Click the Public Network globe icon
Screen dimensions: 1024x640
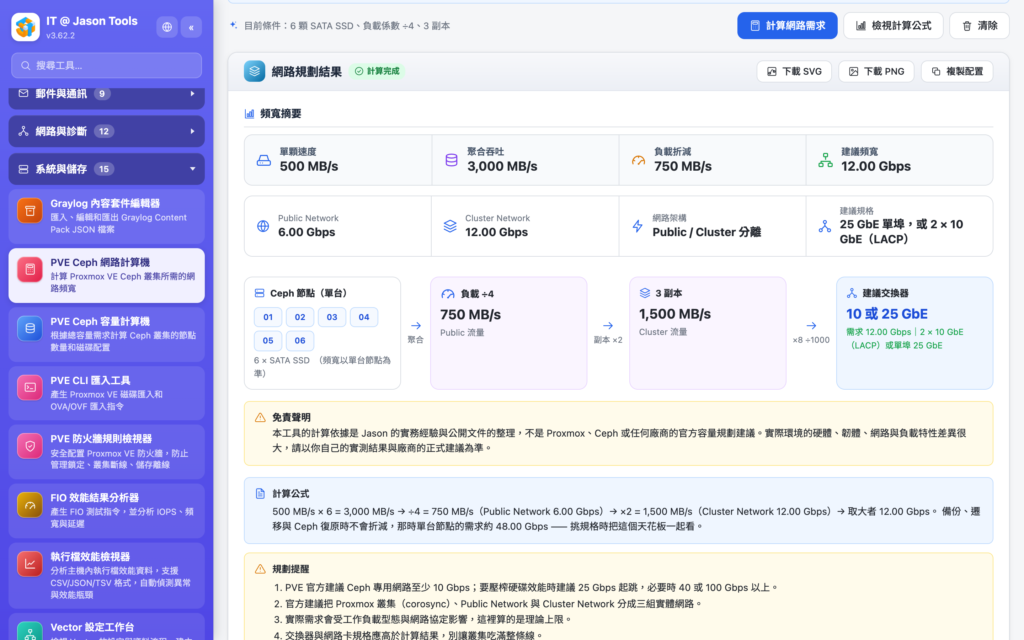point(263,227)
